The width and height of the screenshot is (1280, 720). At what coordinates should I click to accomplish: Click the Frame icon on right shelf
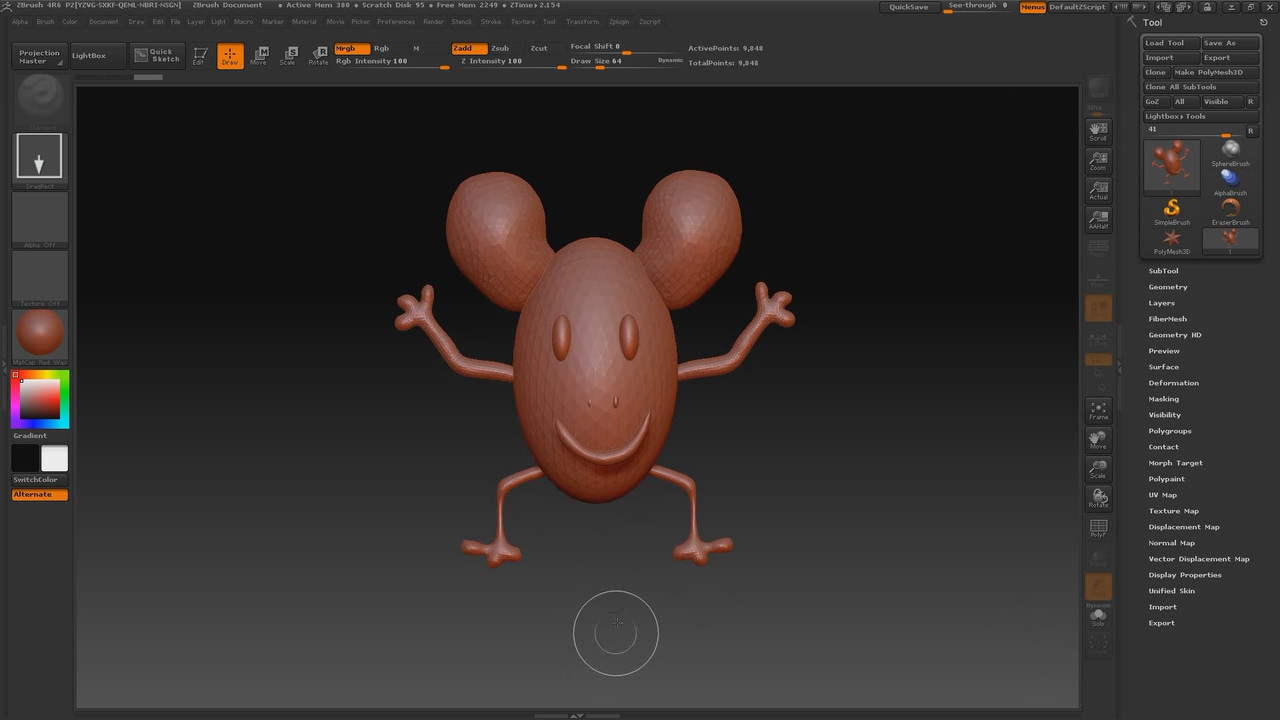coord(1098,410)
